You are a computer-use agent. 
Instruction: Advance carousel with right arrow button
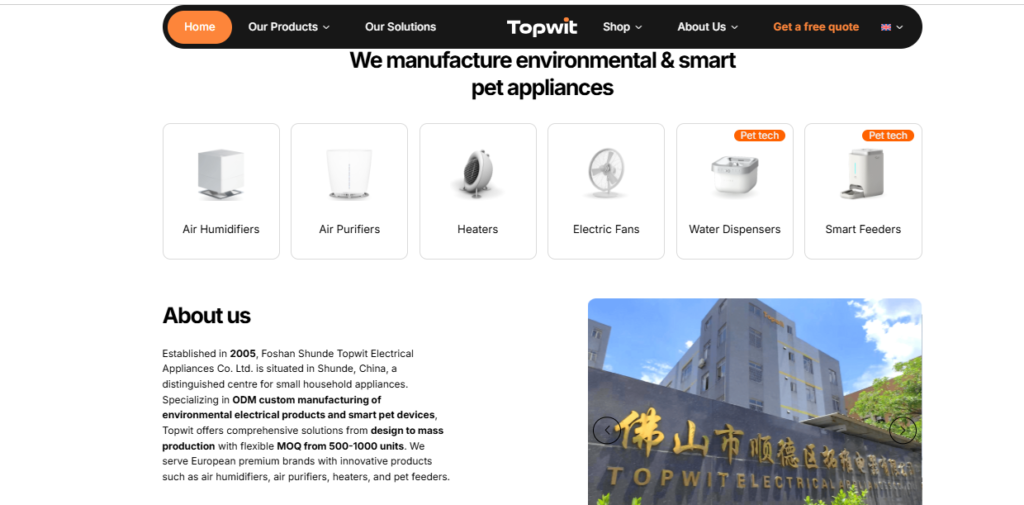tap(903, 430)
